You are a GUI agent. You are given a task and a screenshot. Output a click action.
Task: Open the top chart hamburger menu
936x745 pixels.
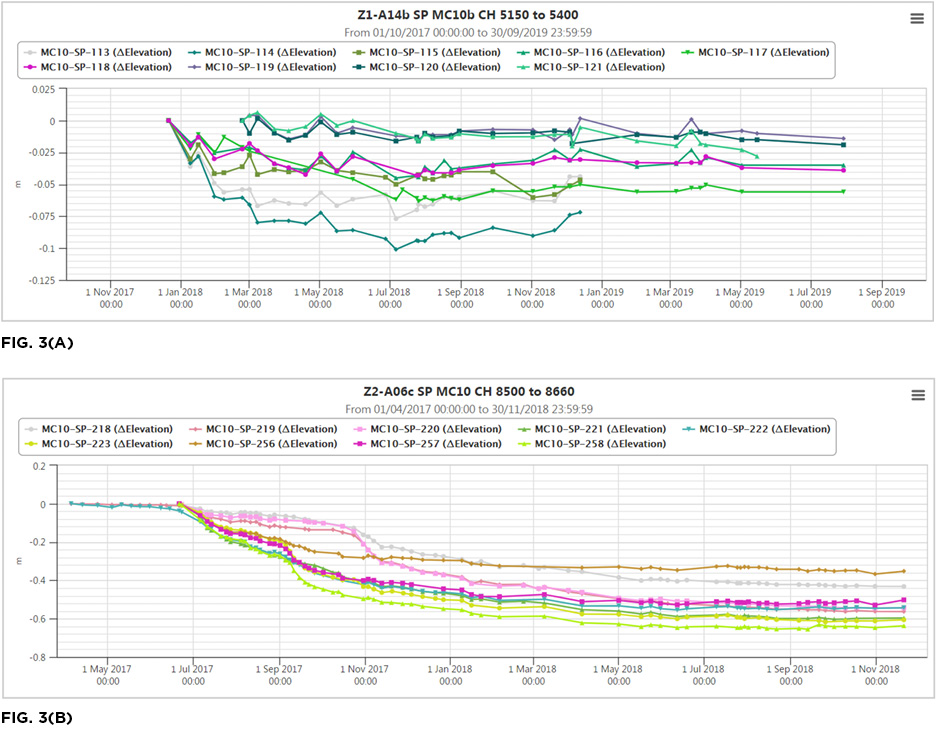917,18
